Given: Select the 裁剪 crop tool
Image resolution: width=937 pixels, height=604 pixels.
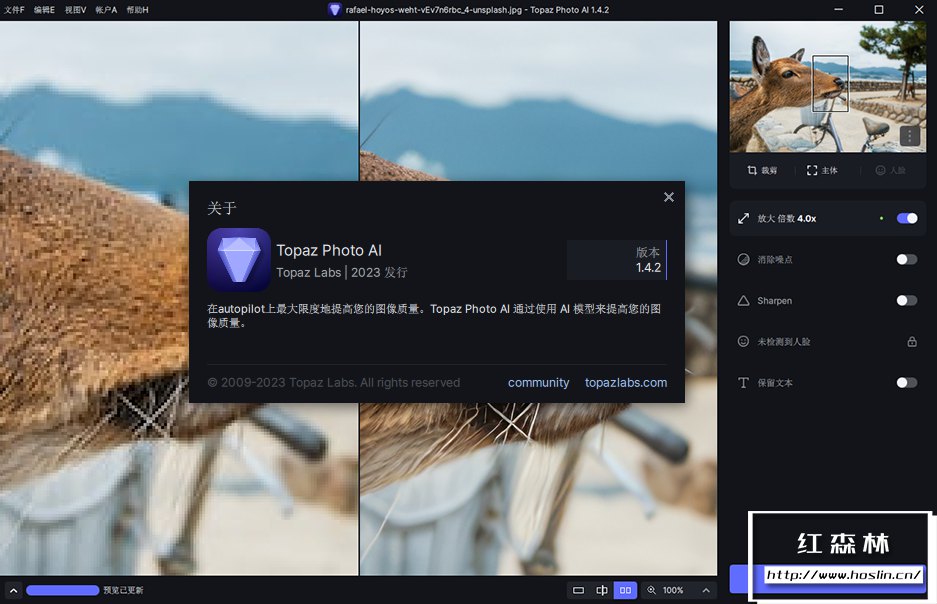Looking at the screenshot, I should [763, 170].
